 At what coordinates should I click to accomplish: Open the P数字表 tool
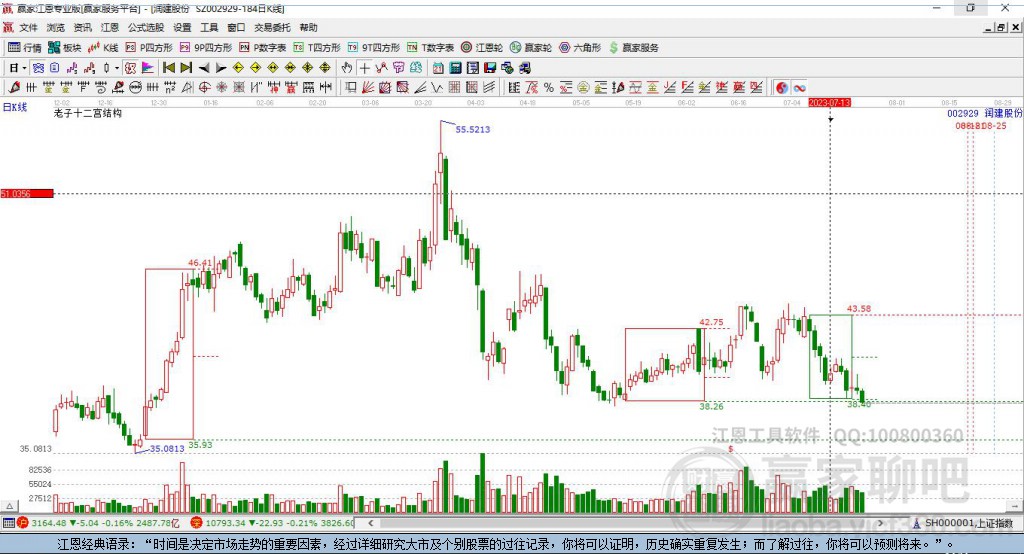[263, 48]
